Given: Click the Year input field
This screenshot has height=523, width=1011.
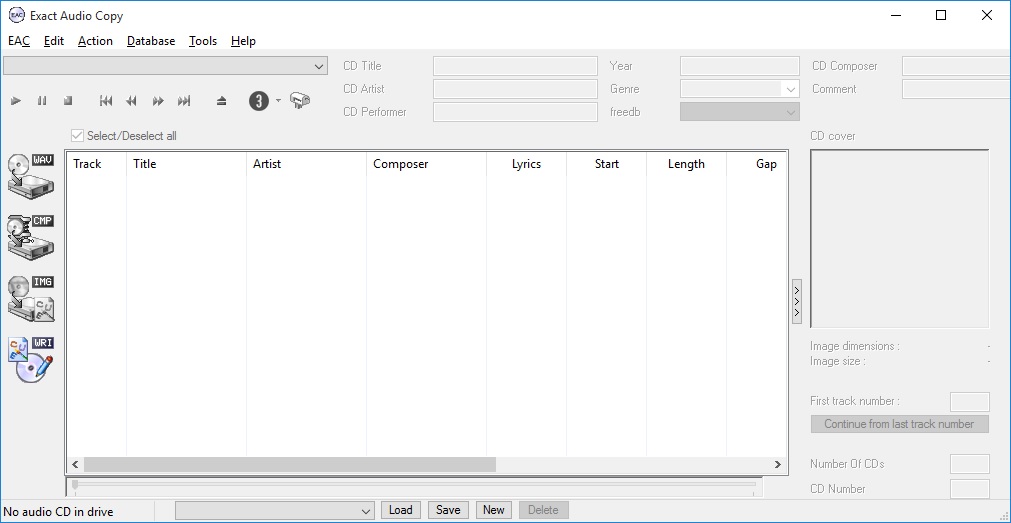Looking at the screenshot, I should click(x=740, y=66).
